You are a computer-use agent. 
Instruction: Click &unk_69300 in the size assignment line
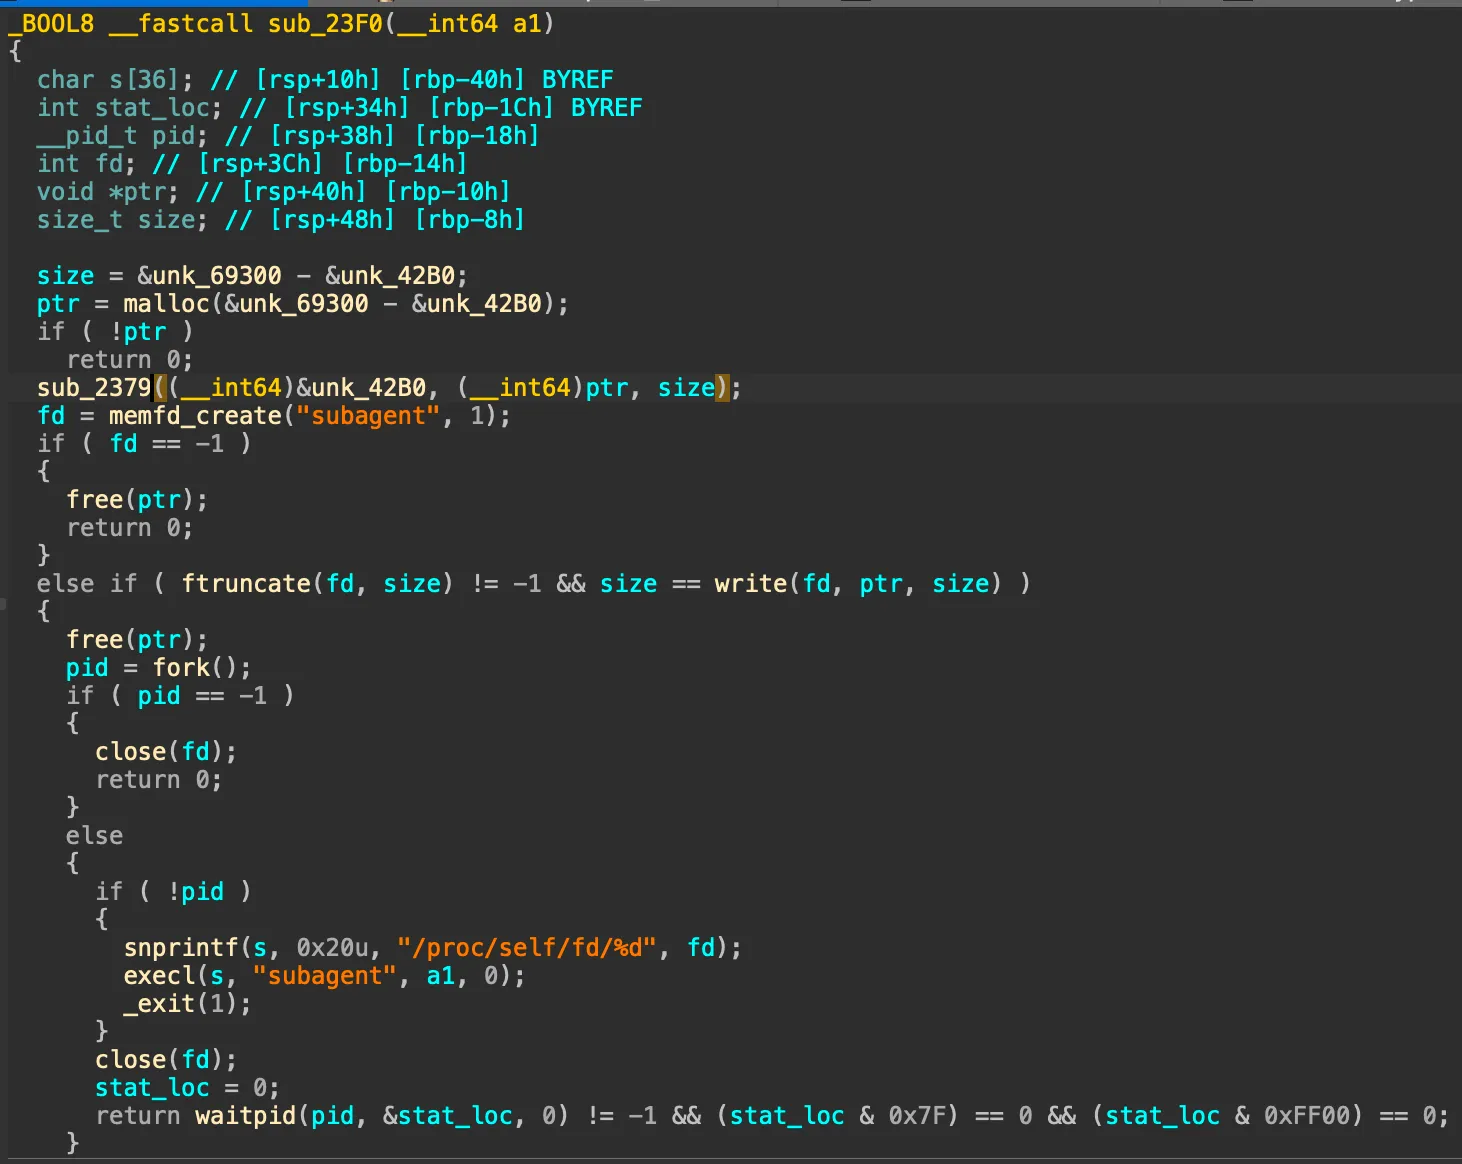(x=210, y=275)
